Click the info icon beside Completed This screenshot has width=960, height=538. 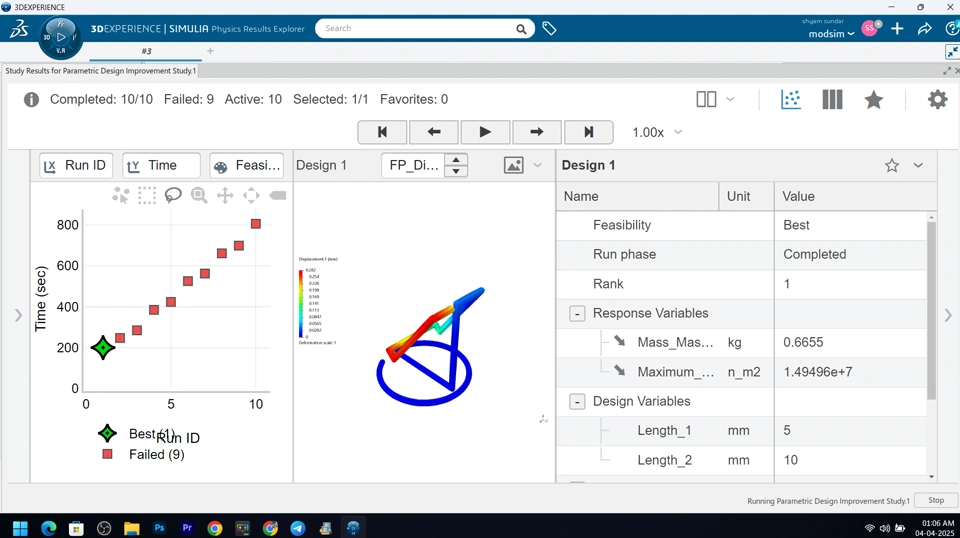[x=31, y=99]
